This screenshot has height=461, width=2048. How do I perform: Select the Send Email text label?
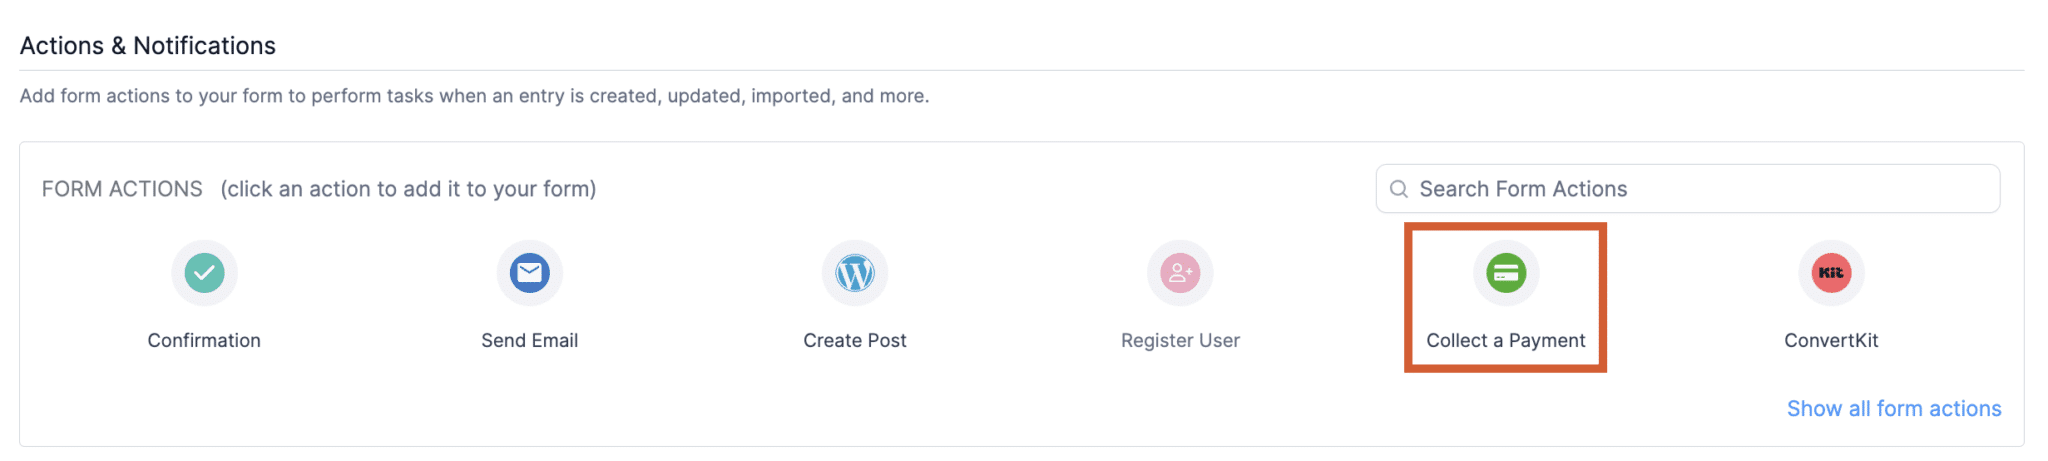[x=529, y=341]
